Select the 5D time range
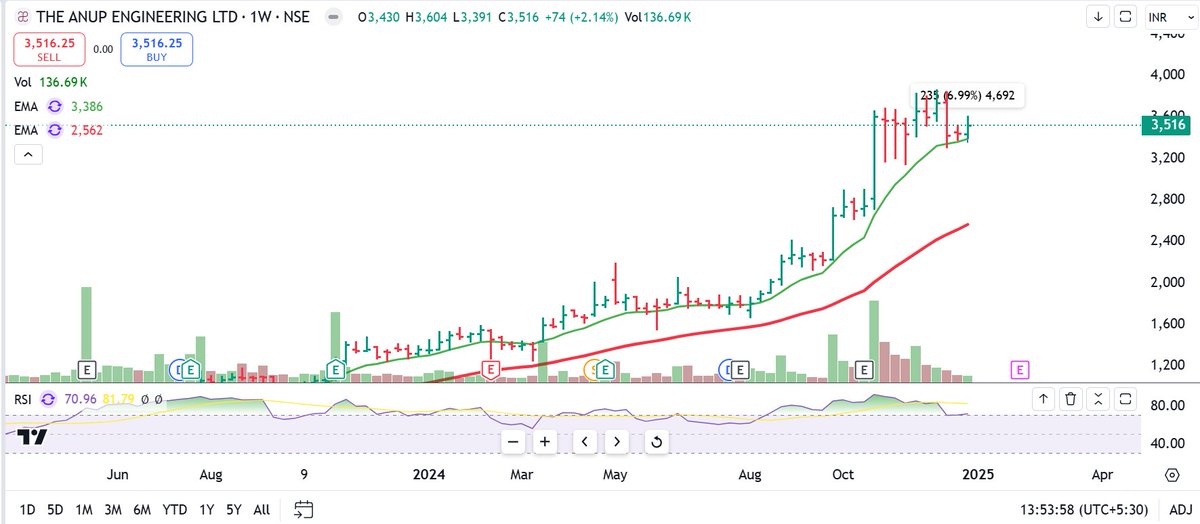The width and height of the screenshot is (1200, 524). click(56, 509)
